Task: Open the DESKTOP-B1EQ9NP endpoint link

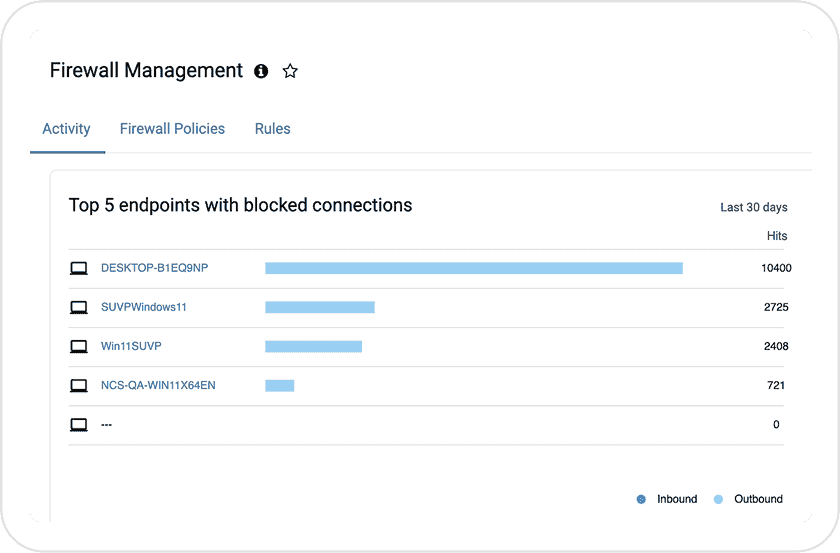Action: [154, 268]
